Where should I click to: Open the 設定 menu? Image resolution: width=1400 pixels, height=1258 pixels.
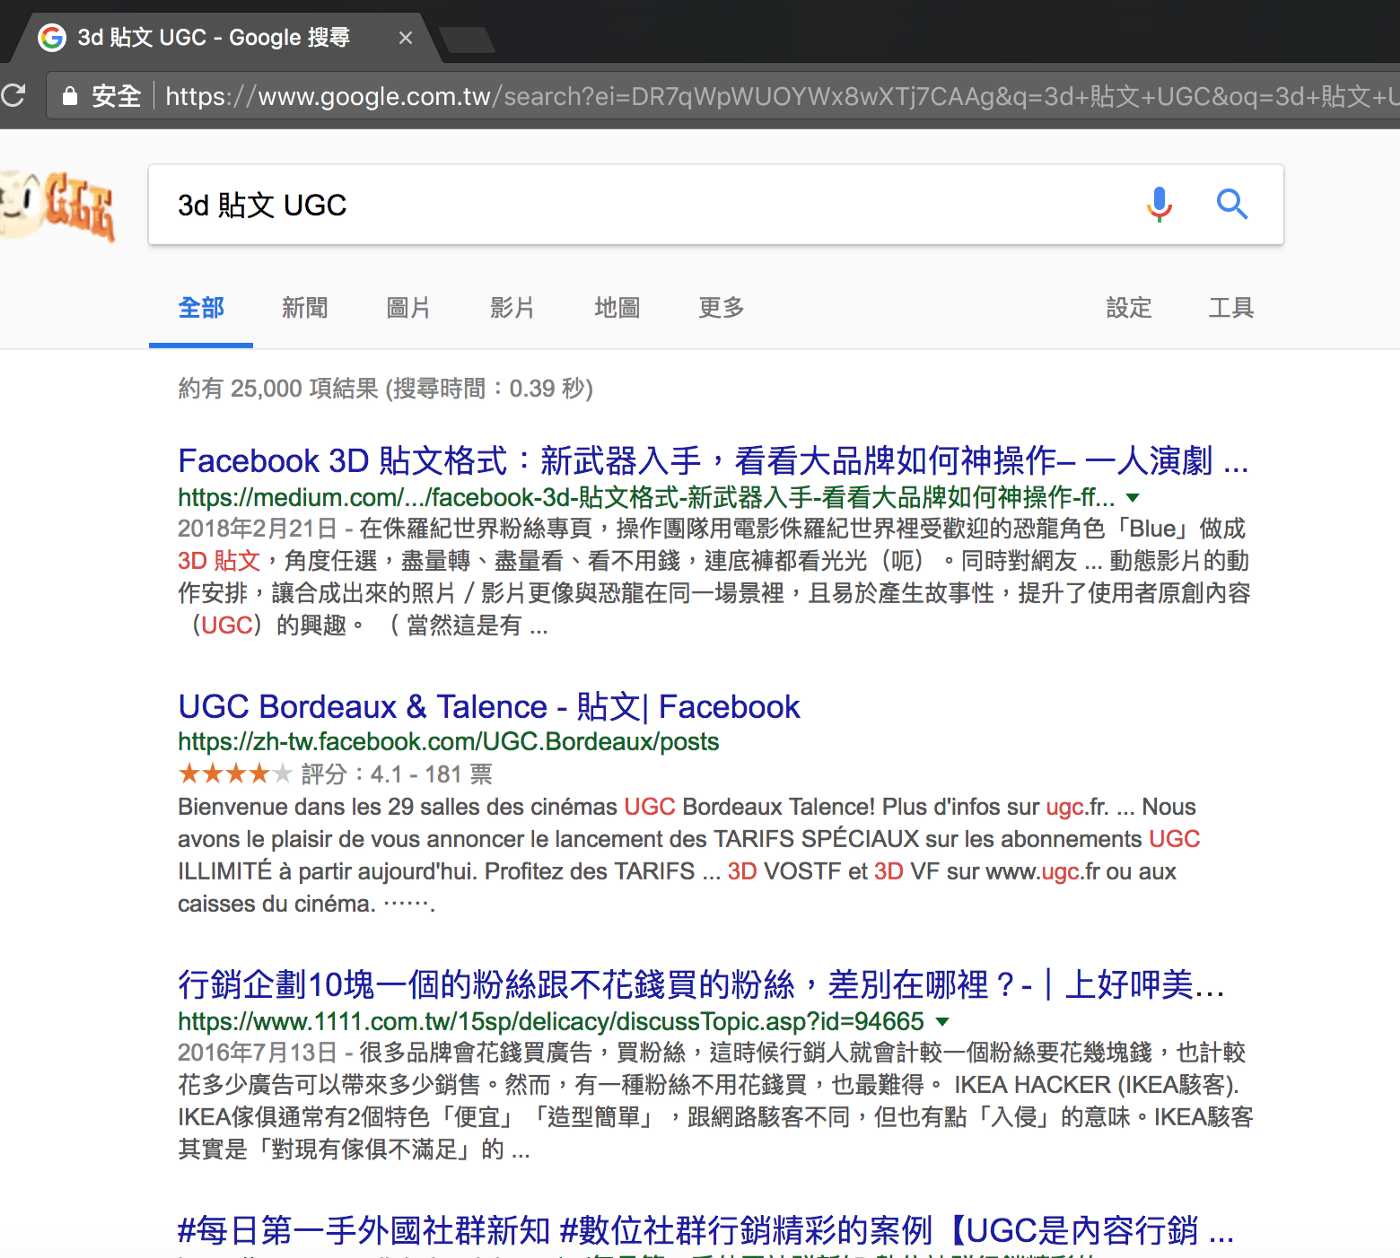click(1129, 308)
